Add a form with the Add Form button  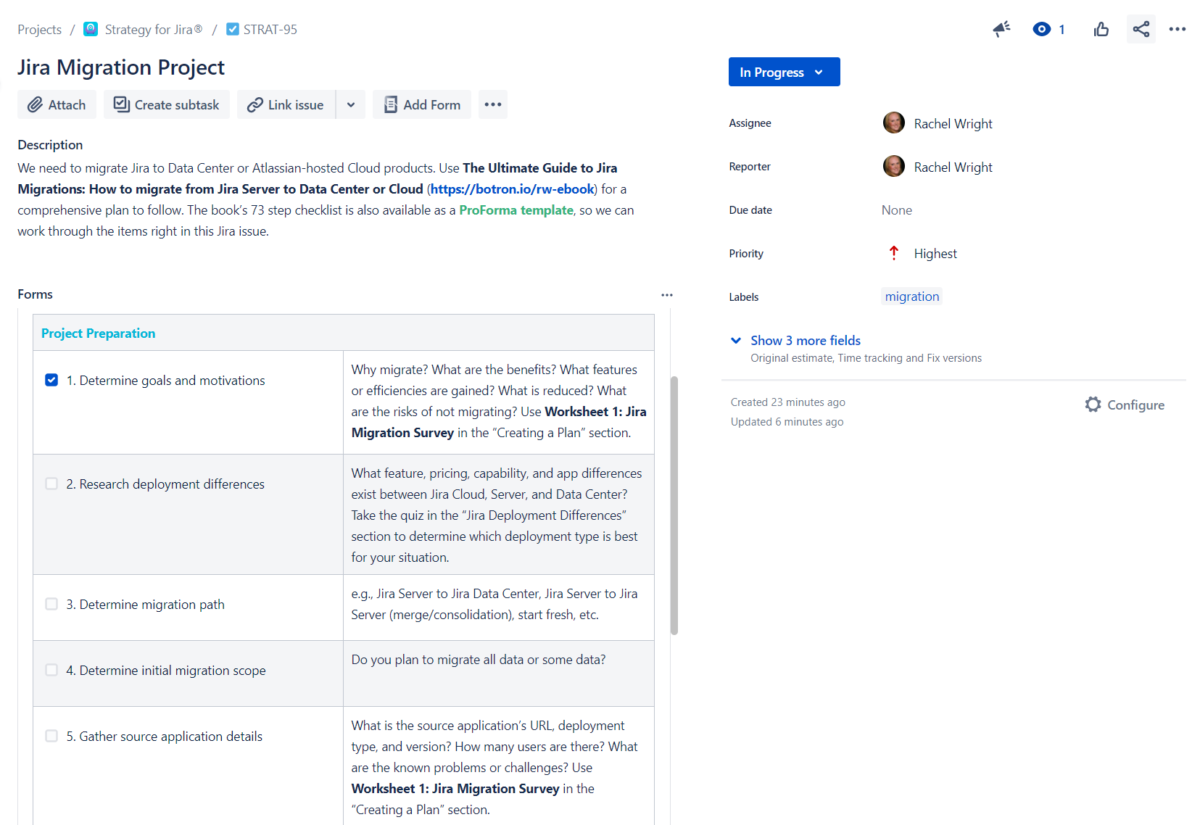(x=421, y=104)
